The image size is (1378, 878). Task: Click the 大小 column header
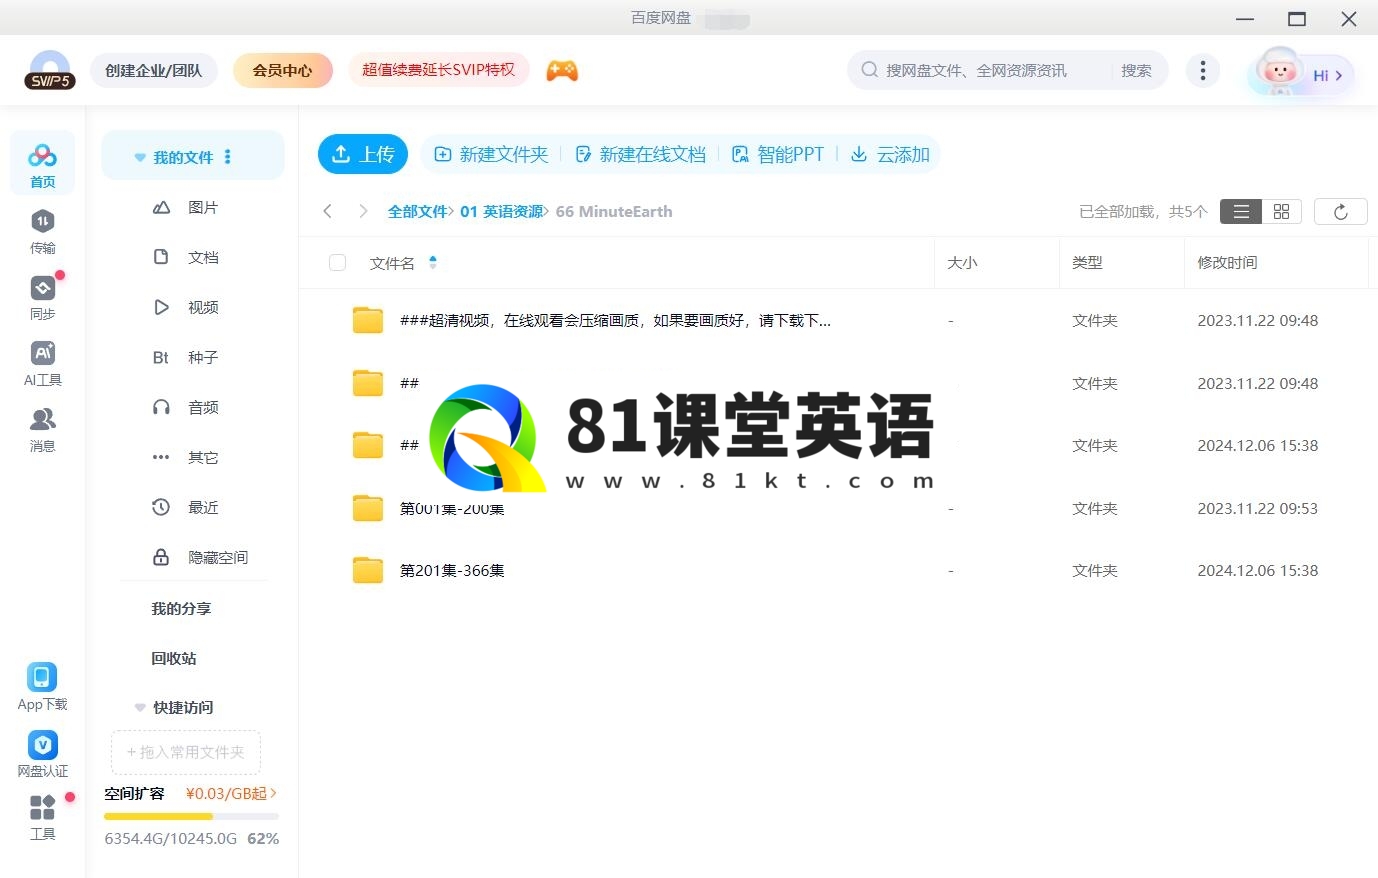click(x=962, y=262)
